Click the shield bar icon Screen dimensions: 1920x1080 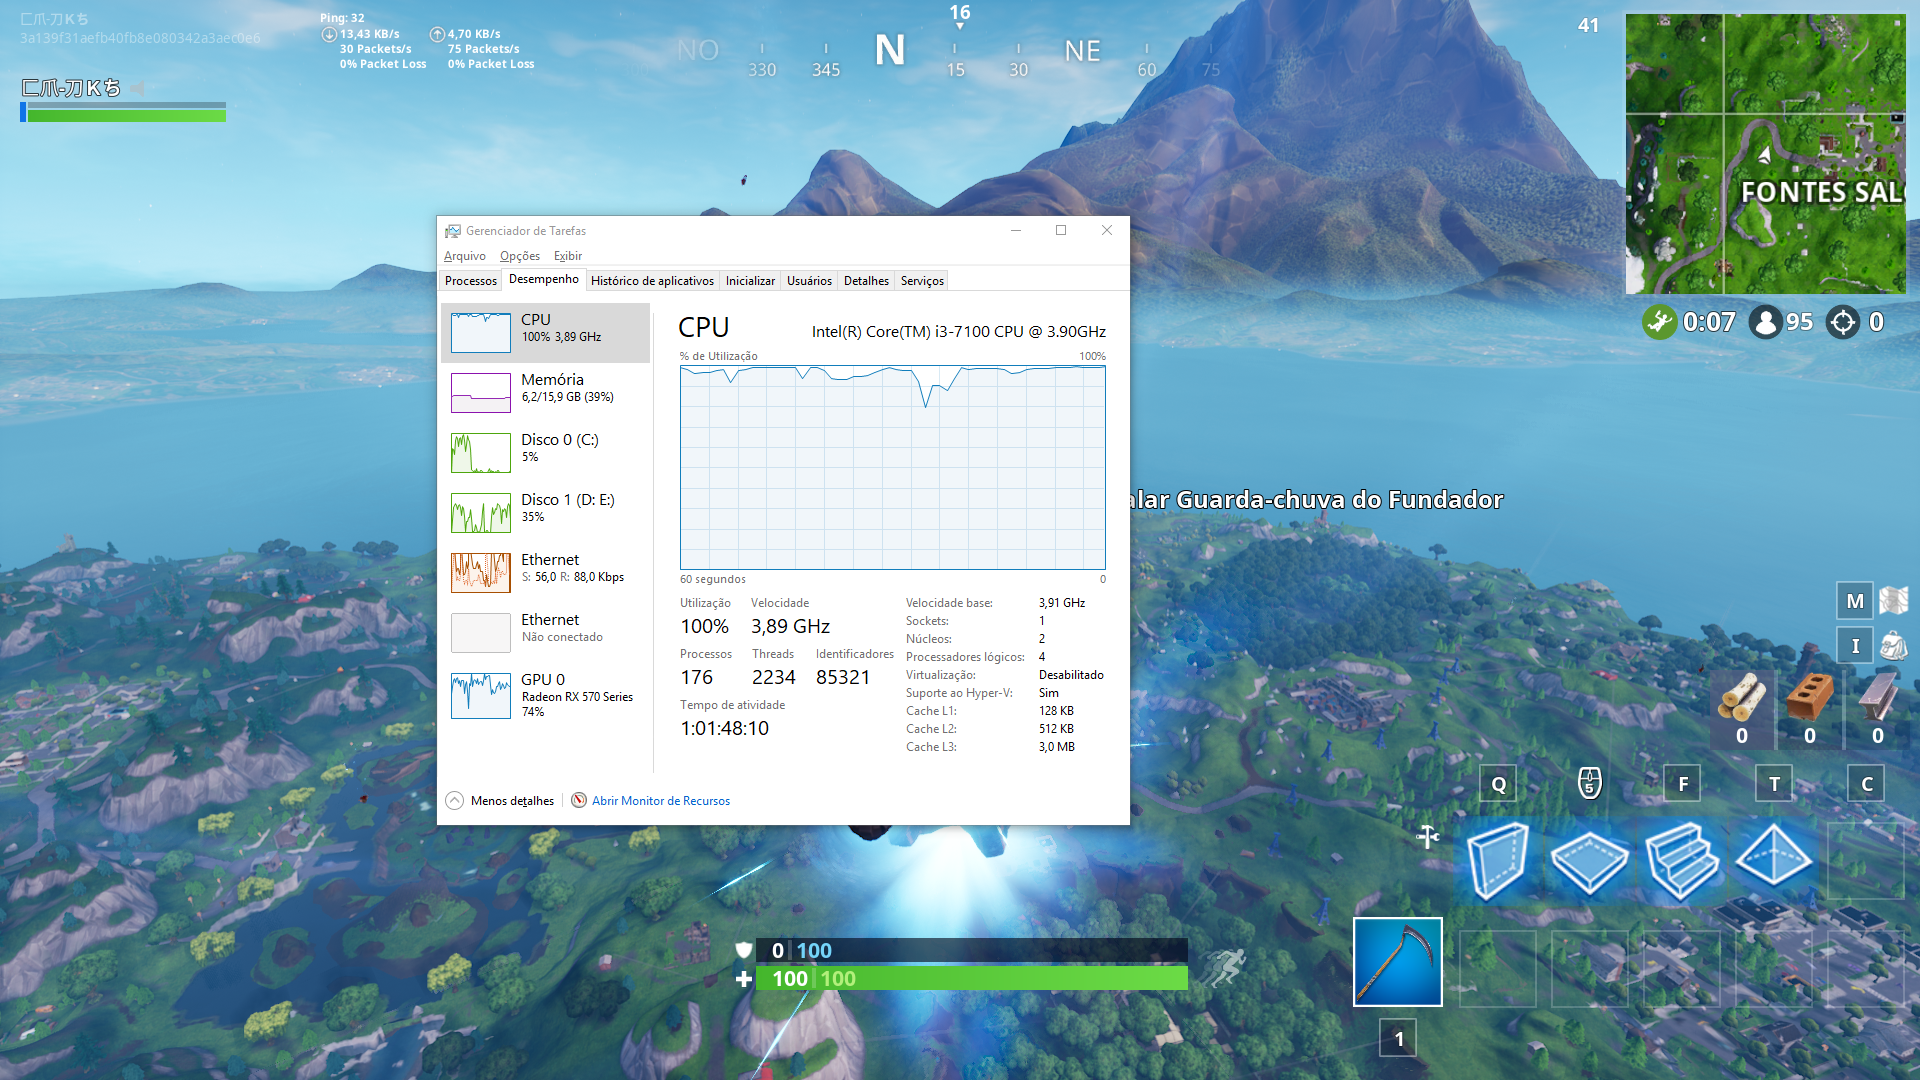[743, 950]
